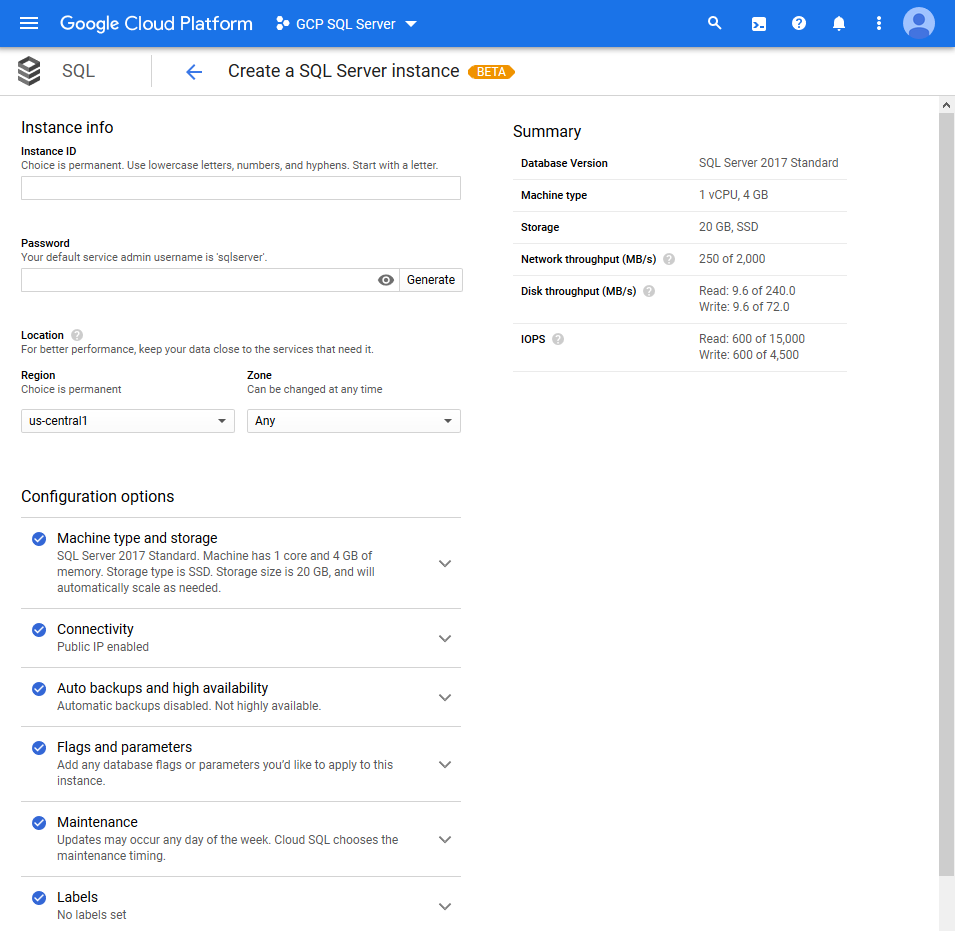955x931 pixels.
Task: Open the GCP SQL Server project selector
Action: tap(346, 24)
